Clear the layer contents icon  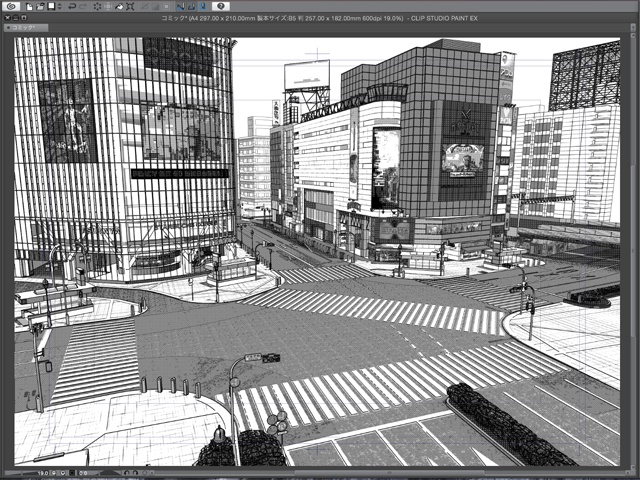[97, 6]
